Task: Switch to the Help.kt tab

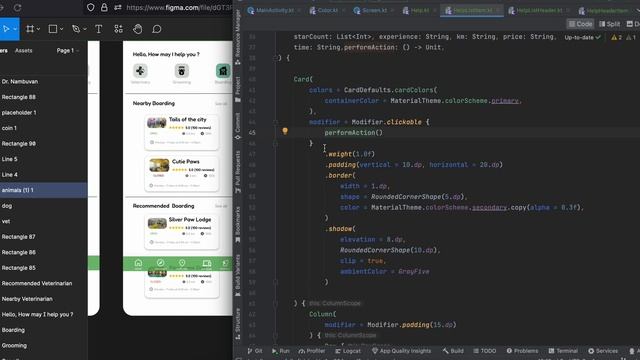Action: (419, 11)
